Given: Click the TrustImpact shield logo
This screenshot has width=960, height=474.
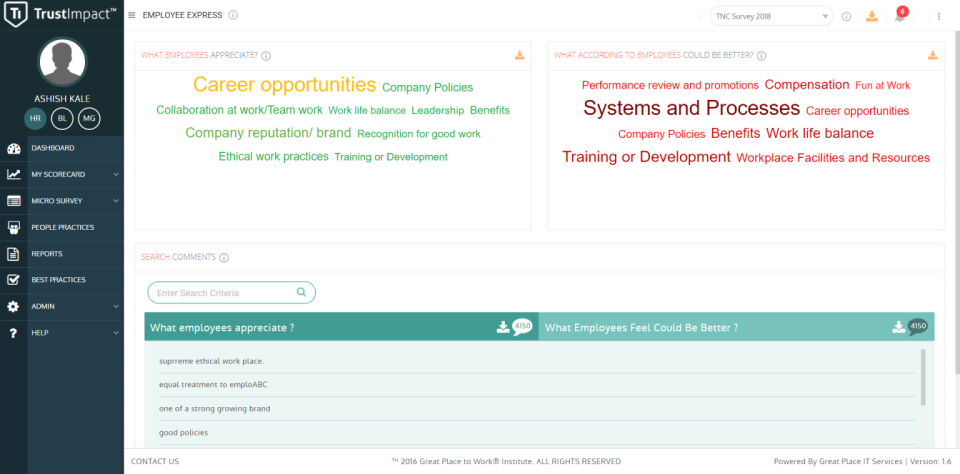Looking at the screenshot, I should tap(14, 15).
